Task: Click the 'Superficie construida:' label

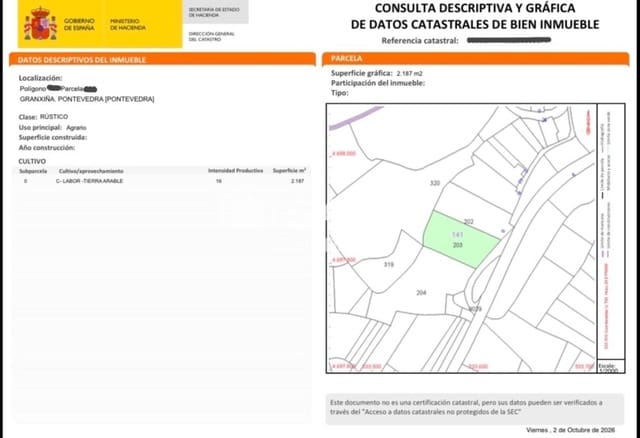Action: (53, 137)
